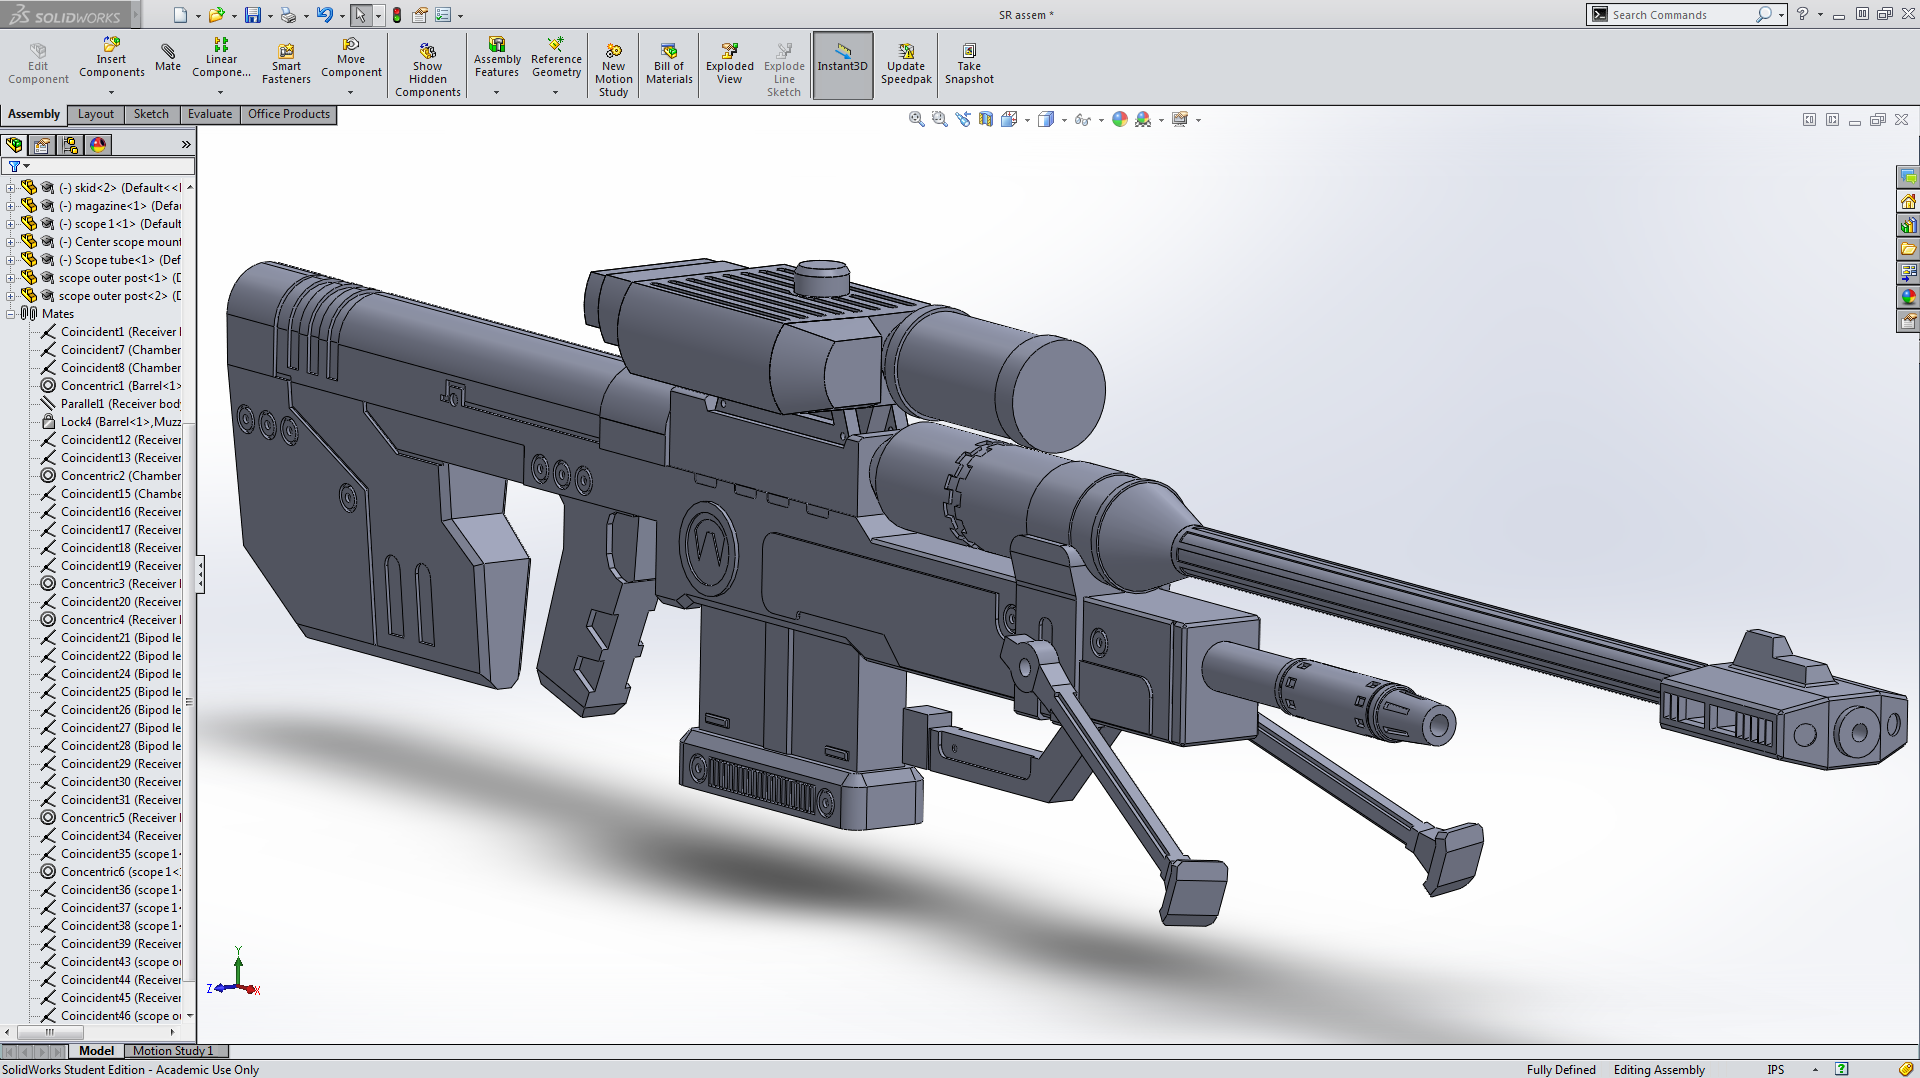The image size is (1920, 1078).
Task: Open the DisplayManager panel tab
Action: [98, 145]
